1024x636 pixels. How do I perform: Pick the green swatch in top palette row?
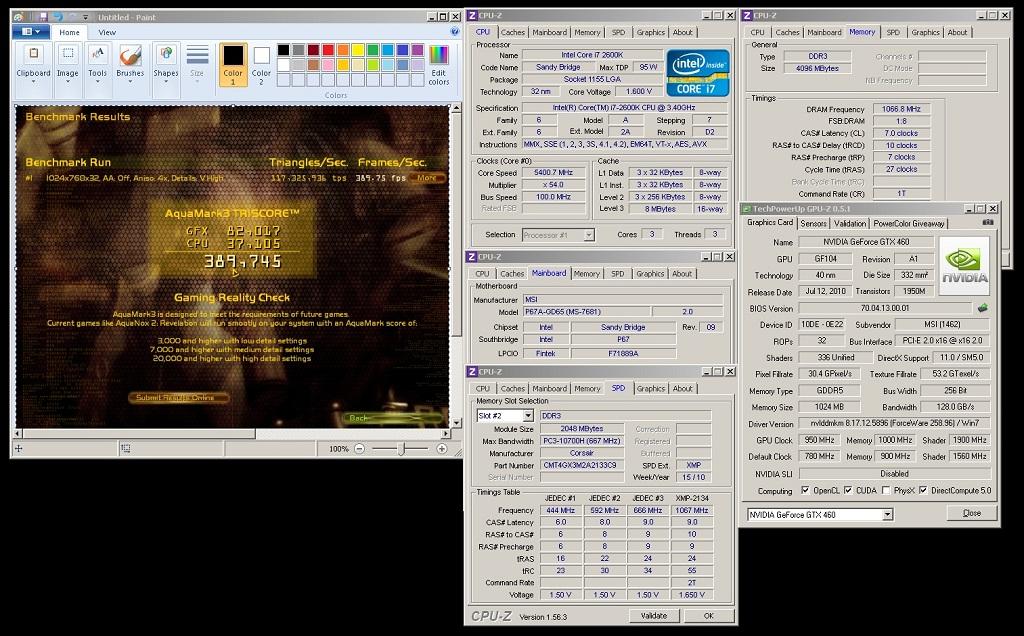point(373,50)
